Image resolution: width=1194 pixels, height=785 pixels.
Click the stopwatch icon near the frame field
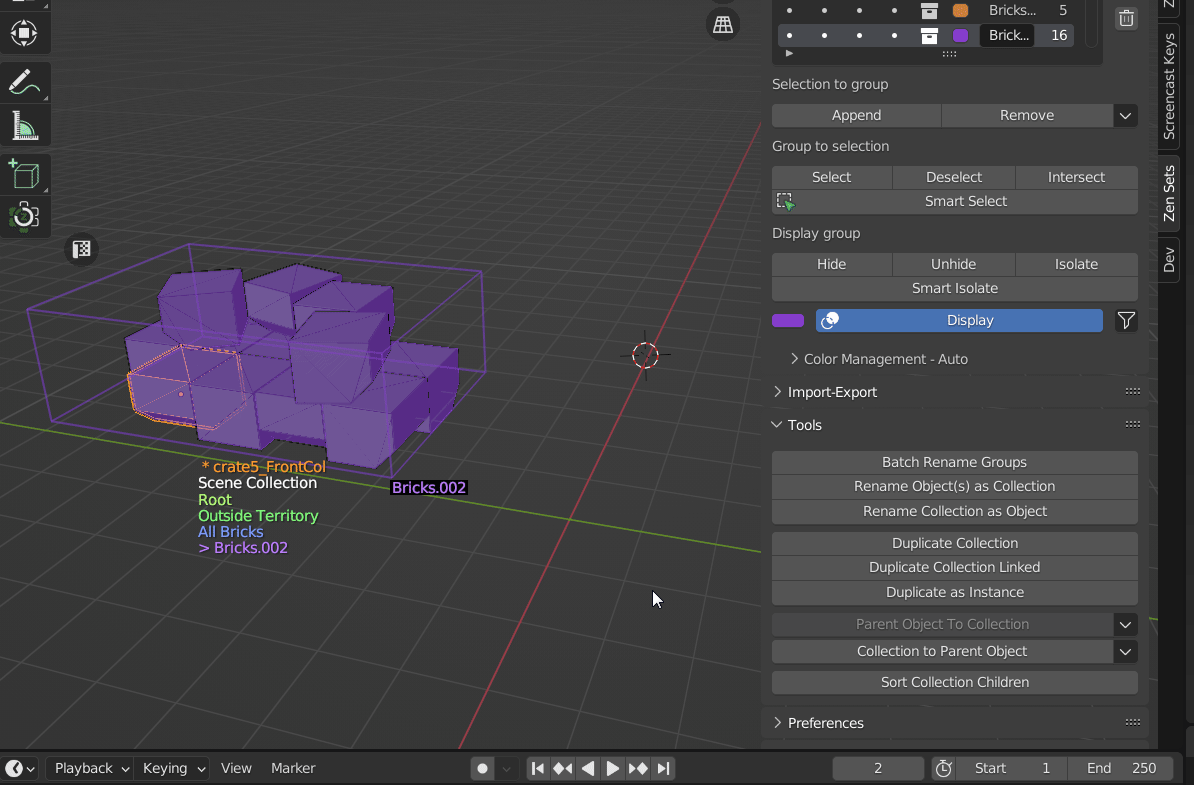tap(942, 768)
